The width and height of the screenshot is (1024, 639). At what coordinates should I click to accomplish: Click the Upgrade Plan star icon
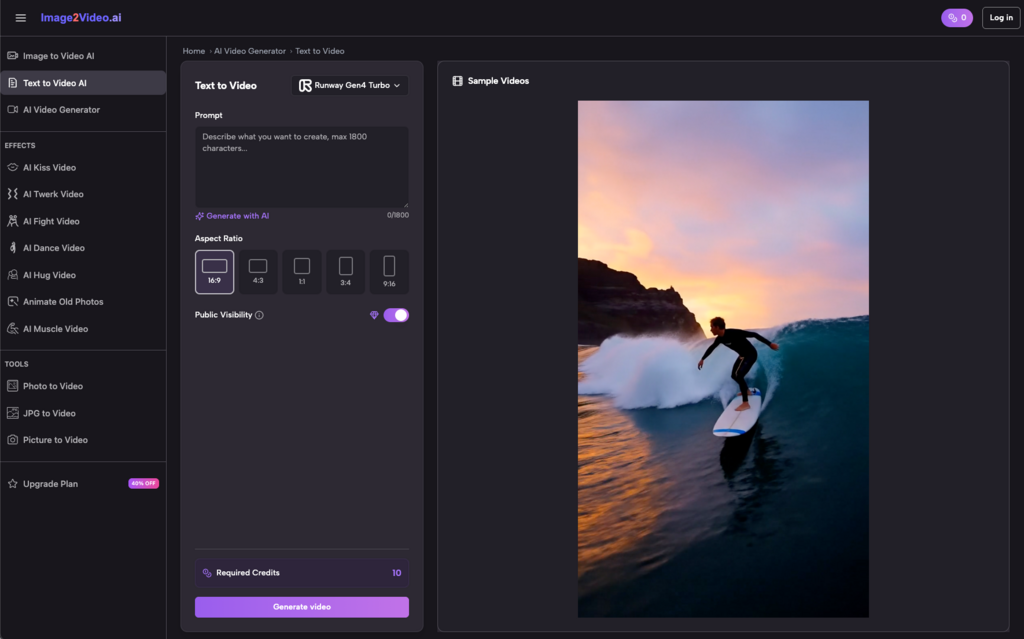pyautogui.click(x=13, y=484)
